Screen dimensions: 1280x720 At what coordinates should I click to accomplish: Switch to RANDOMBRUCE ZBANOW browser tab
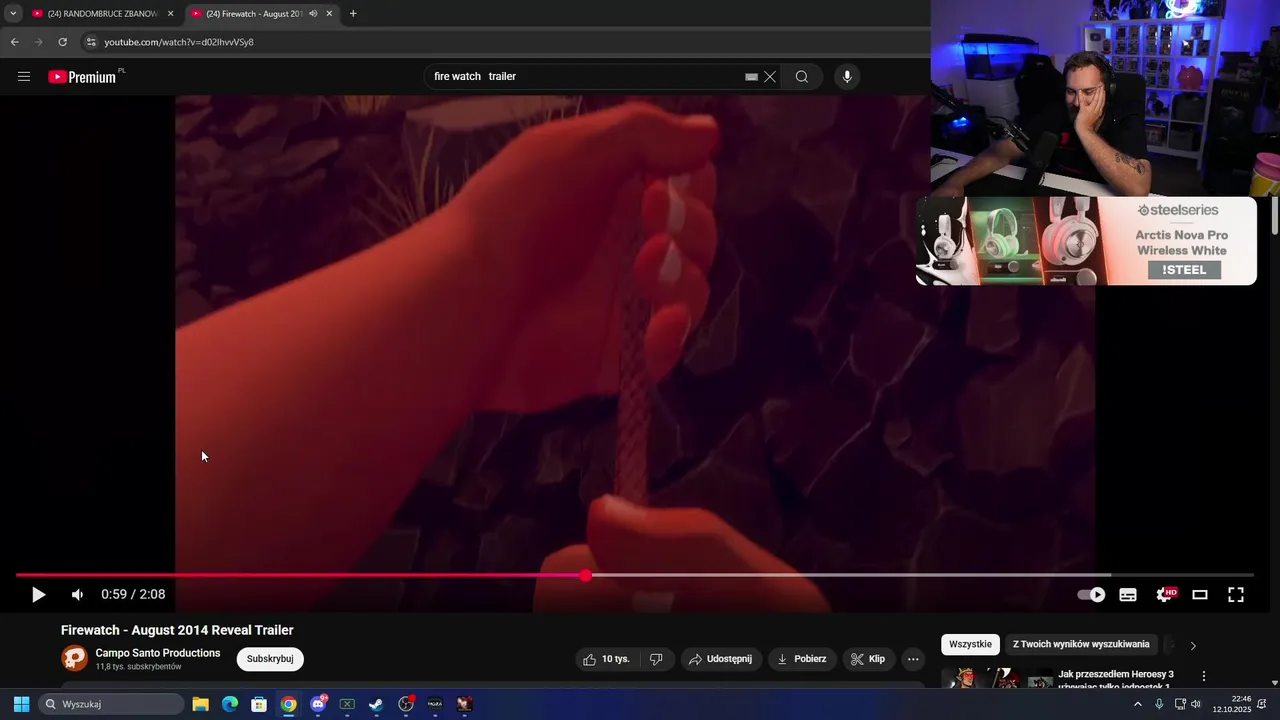tap(102, 14)
